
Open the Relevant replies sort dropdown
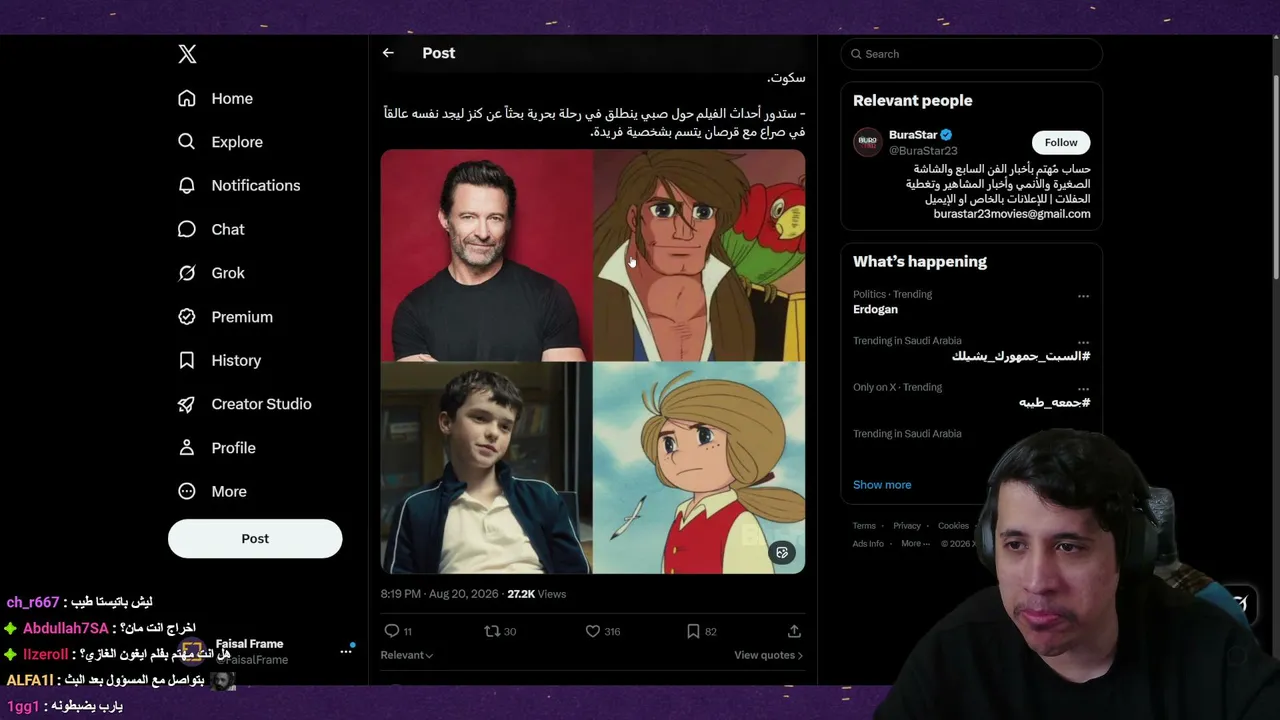[x=407, y=655]
